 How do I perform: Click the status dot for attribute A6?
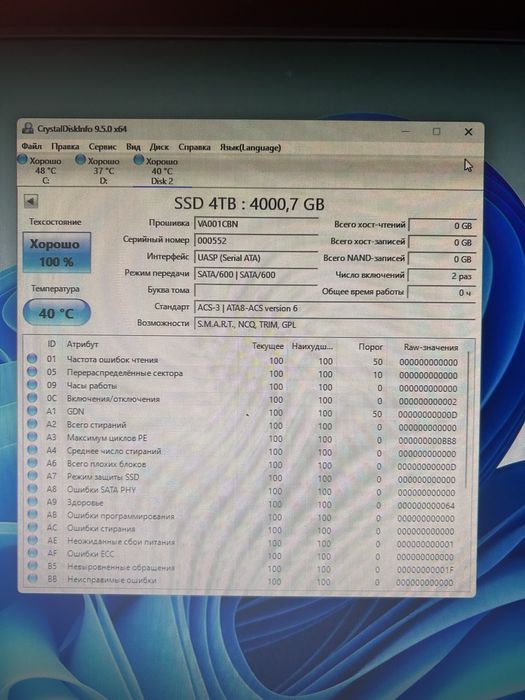tap(32, 462)
